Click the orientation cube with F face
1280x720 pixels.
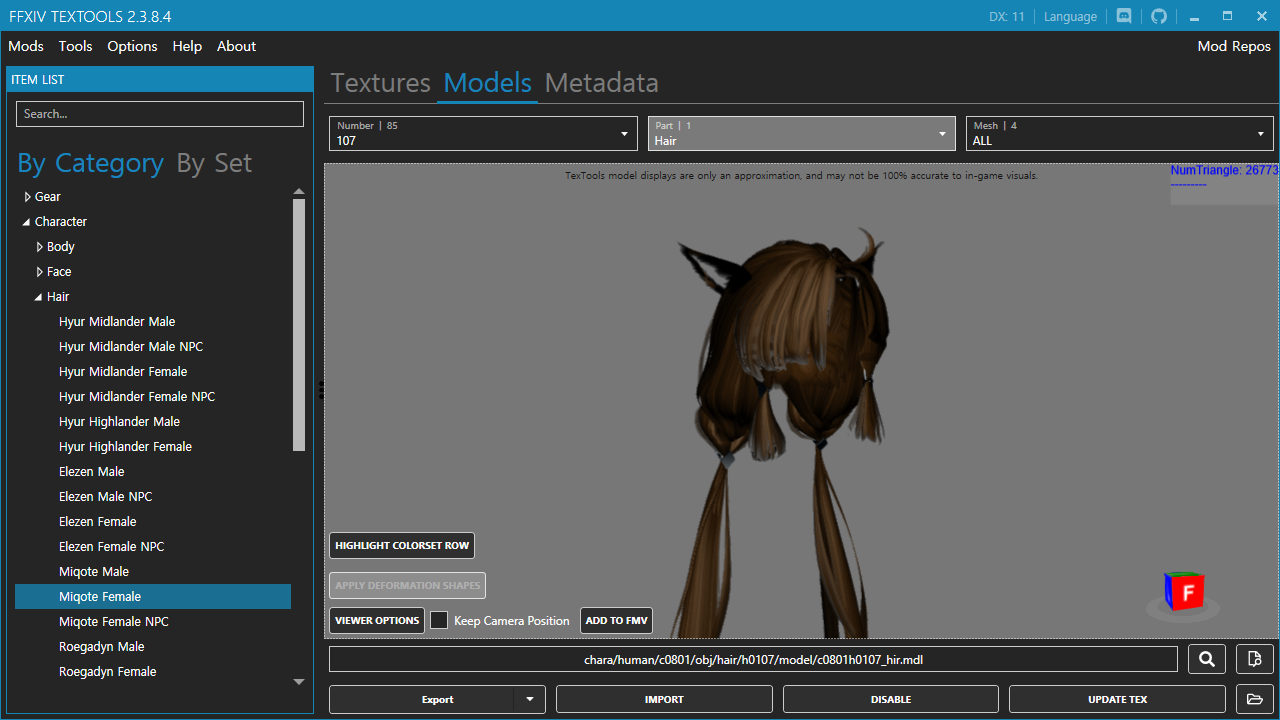[x=1184, y=593]
